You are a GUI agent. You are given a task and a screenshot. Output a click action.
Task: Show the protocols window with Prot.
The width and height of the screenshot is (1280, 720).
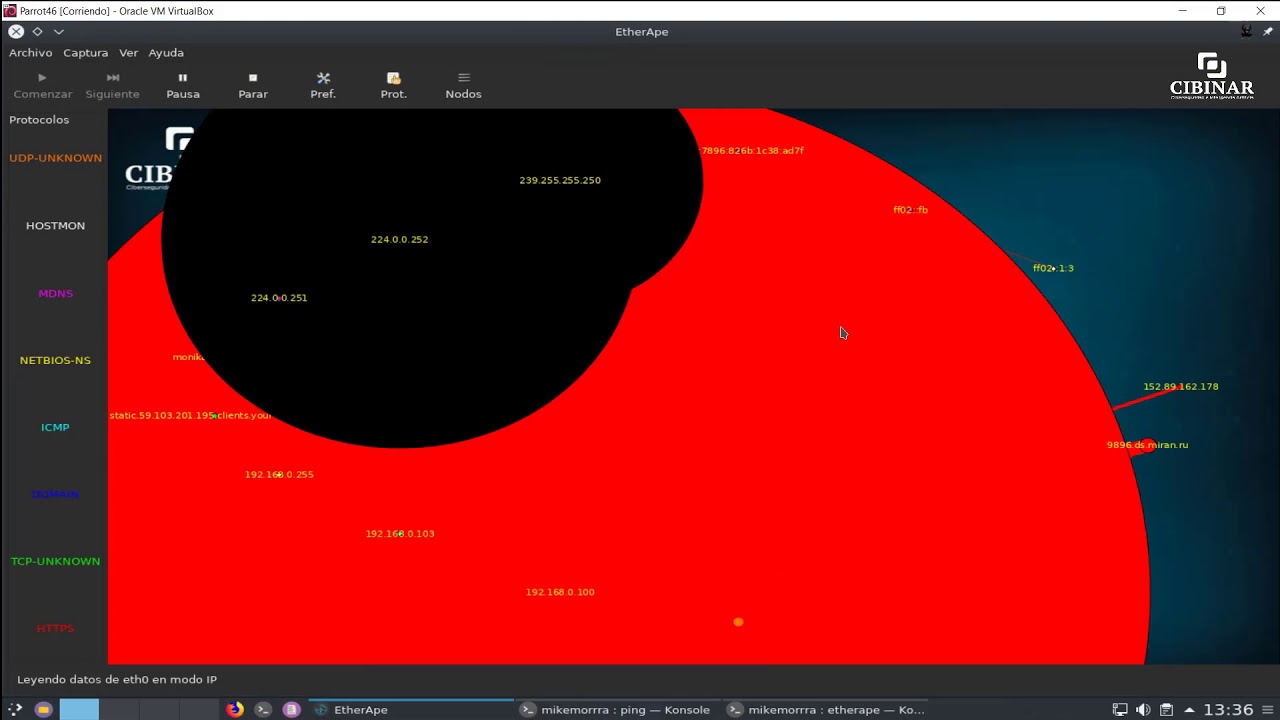pyautogui.click(x=394, y=86)
